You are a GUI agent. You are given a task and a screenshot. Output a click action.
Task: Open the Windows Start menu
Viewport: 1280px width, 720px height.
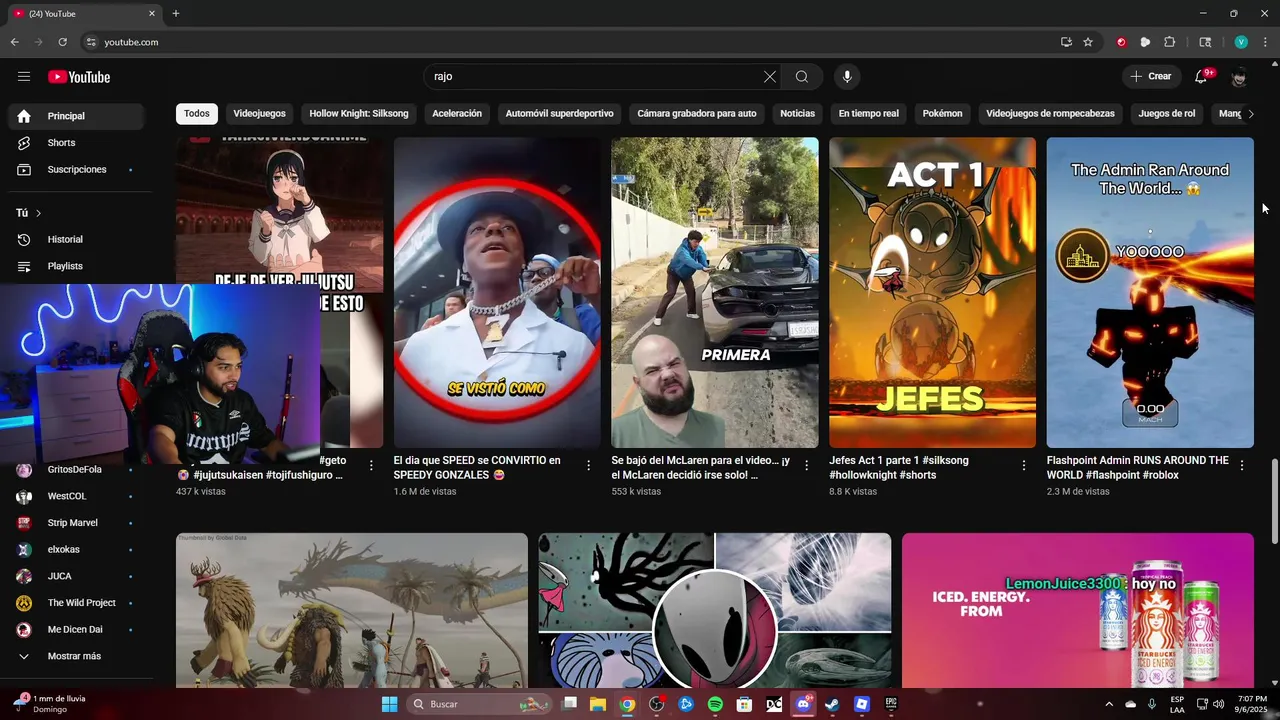(389, 704)
